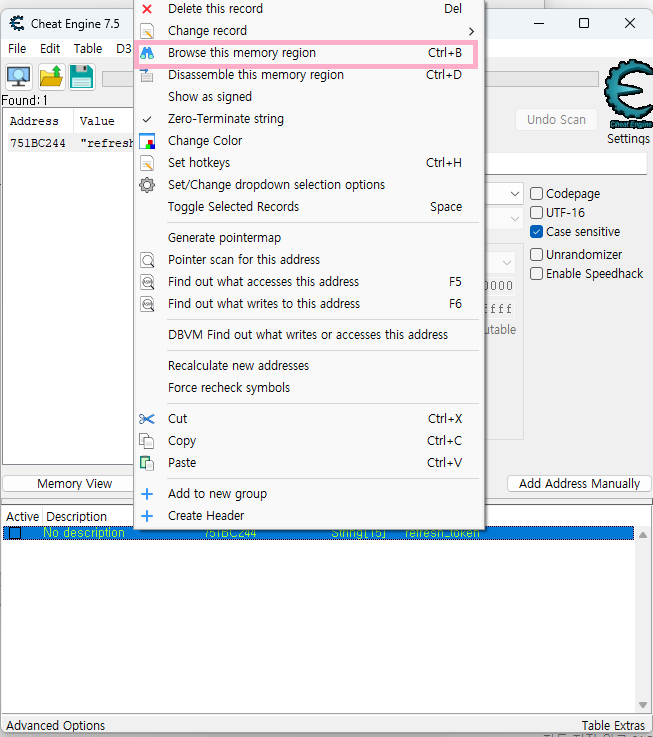
Task: Open the value type dropdown arrow
Action: pyautogui.click(x=515, y=219)
